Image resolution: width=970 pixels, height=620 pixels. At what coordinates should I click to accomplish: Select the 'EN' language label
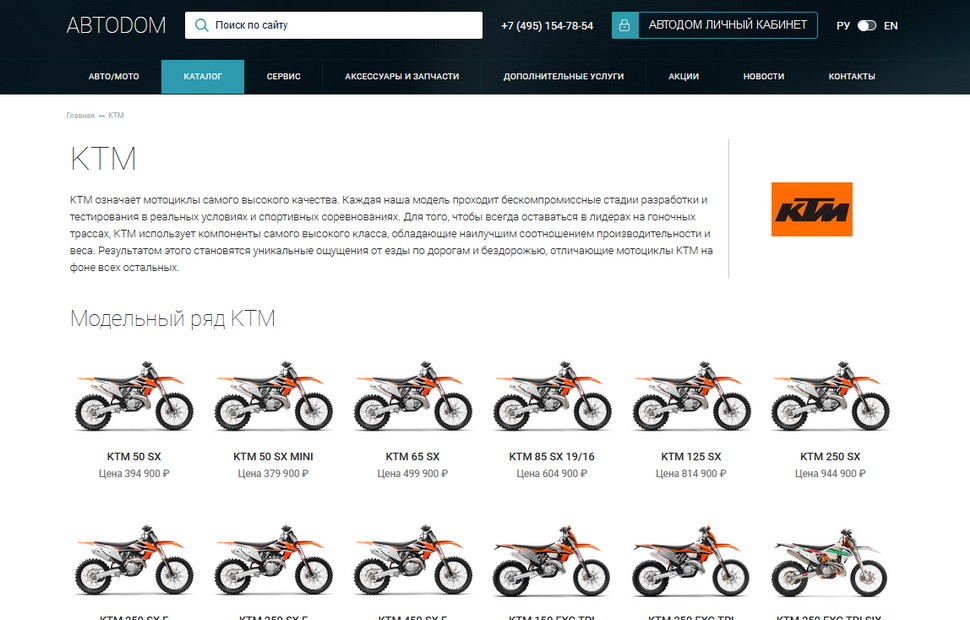(891, 26)
